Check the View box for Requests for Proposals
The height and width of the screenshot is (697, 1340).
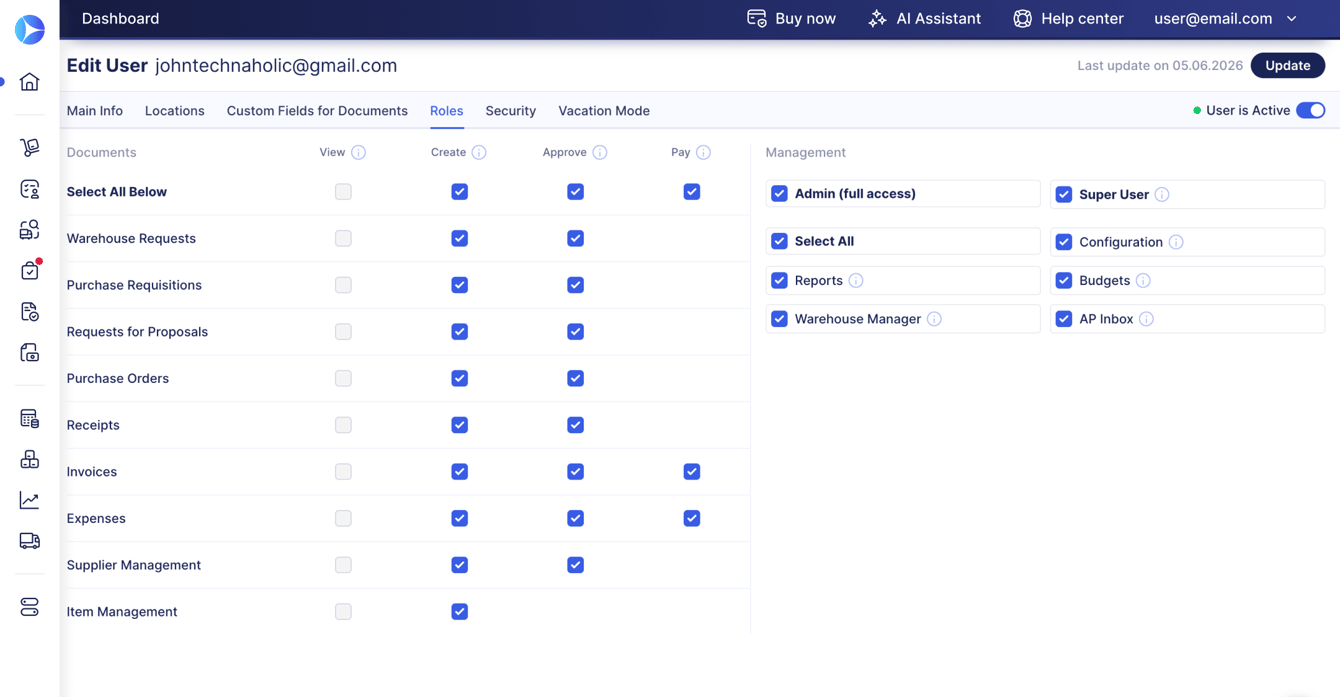pos(343,331)
